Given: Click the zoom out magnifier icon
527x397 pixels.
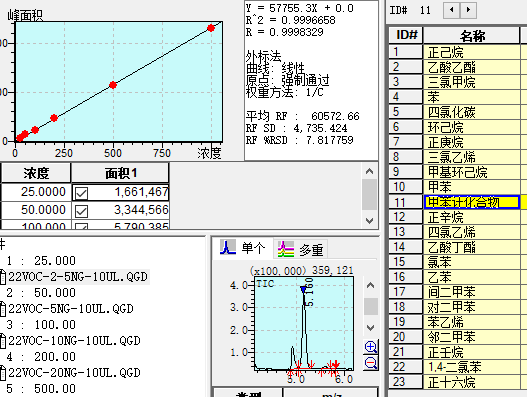Looking at the screenshot, I should [371, 363].
